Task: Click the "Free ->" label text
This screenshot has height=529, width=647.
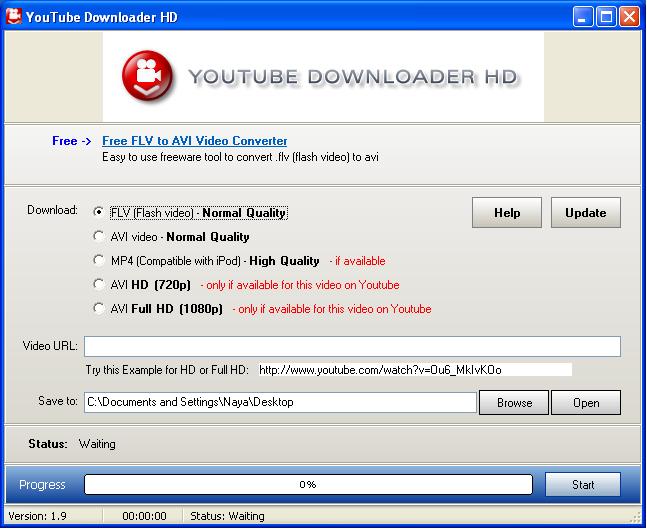Action: pyautogui.click(x=71, y=141)
